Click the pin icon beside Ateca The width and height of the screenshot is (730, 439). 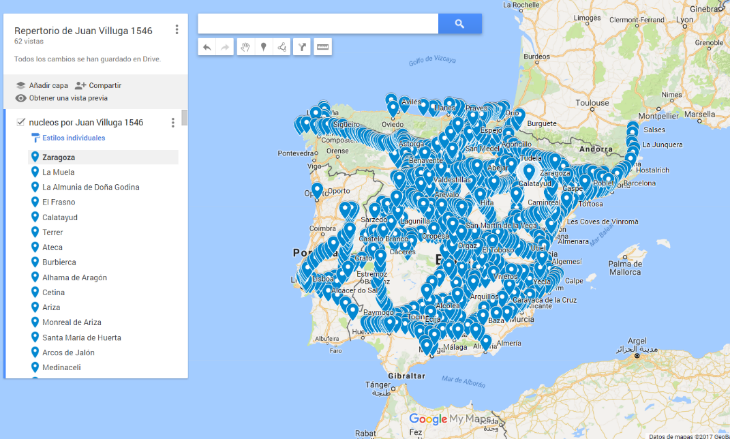pos(35,247)
